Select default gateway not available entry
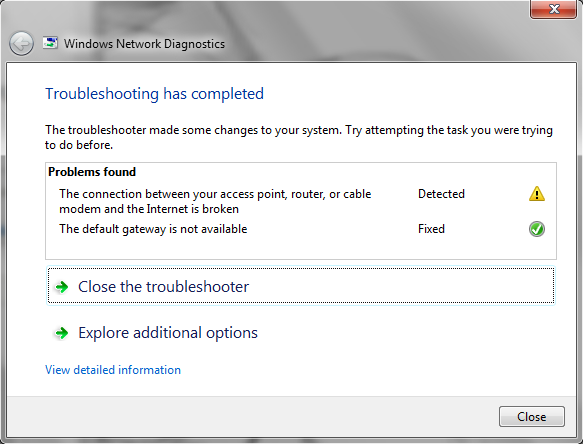The image size is (583, 444). click(153, 229)
